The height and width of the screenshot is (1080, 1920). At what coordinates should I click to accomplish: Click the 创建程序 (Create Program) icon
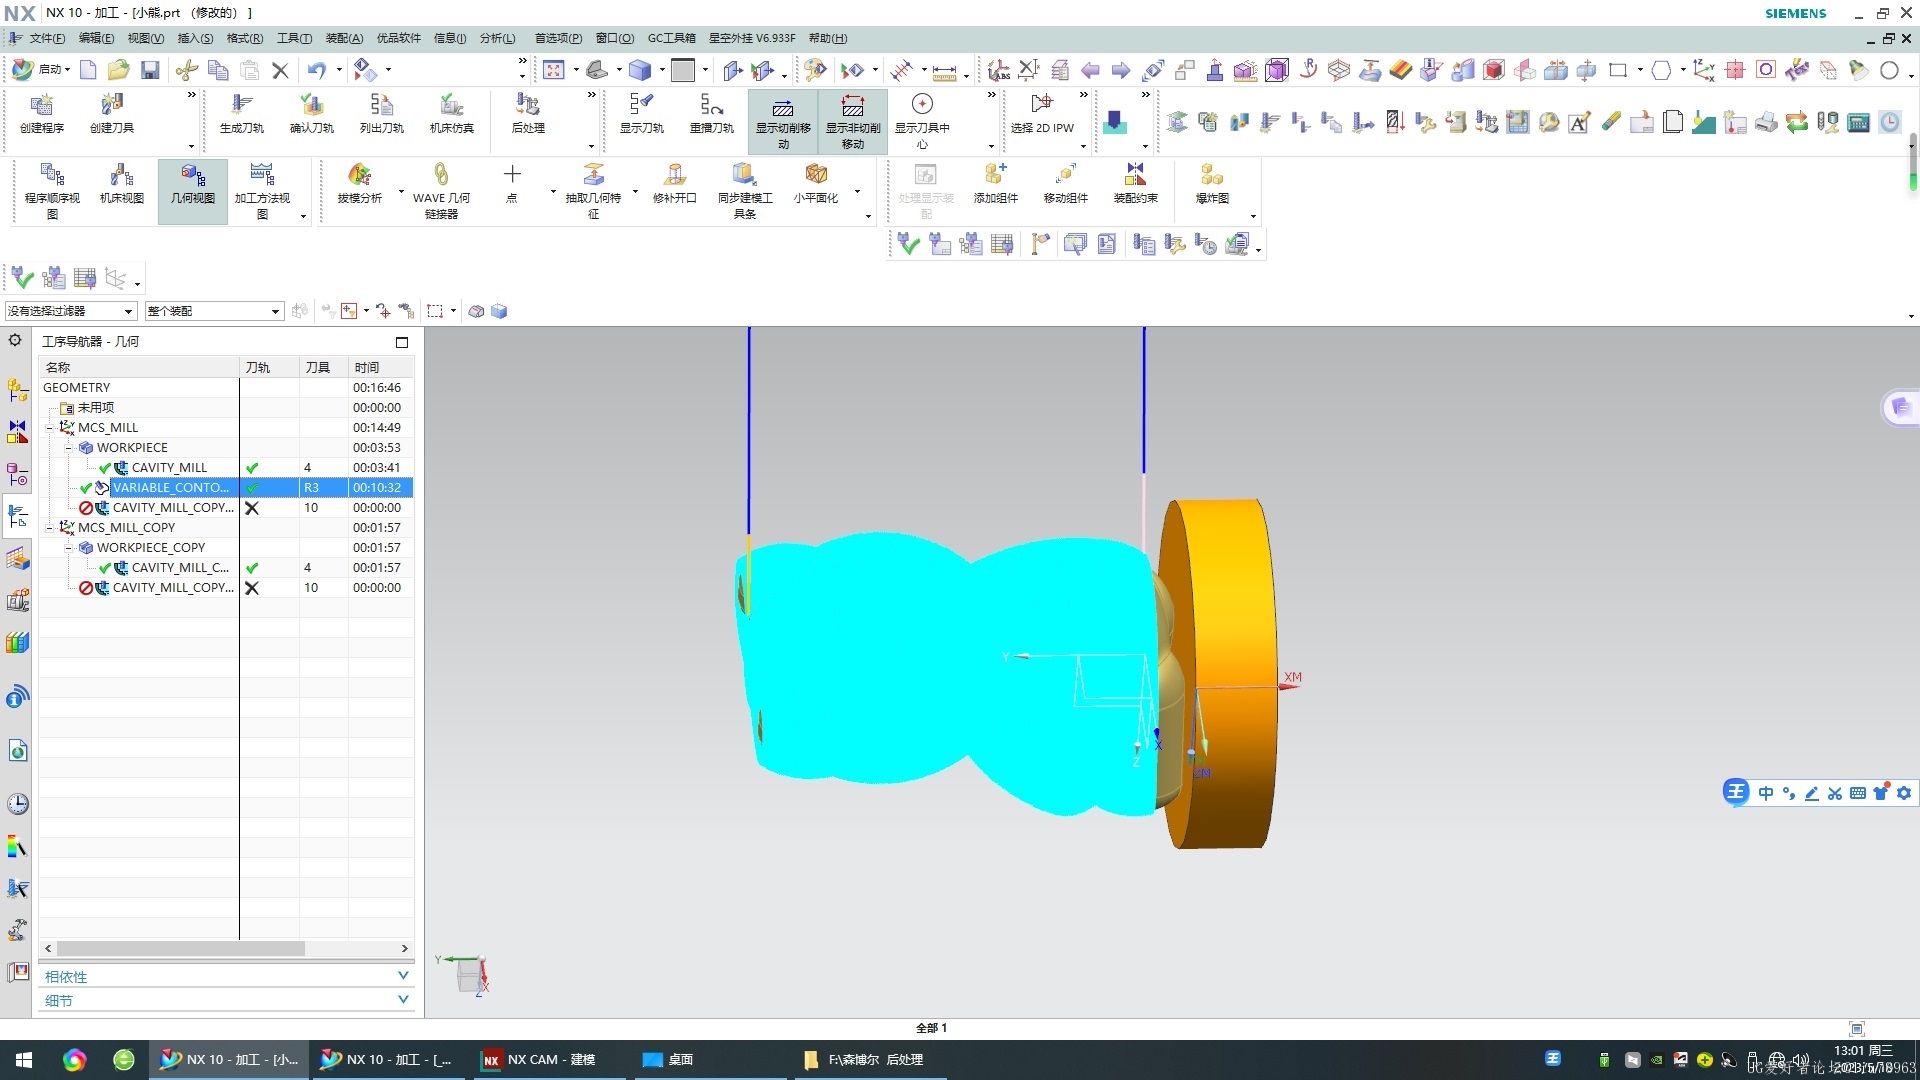tap(42, 112)
